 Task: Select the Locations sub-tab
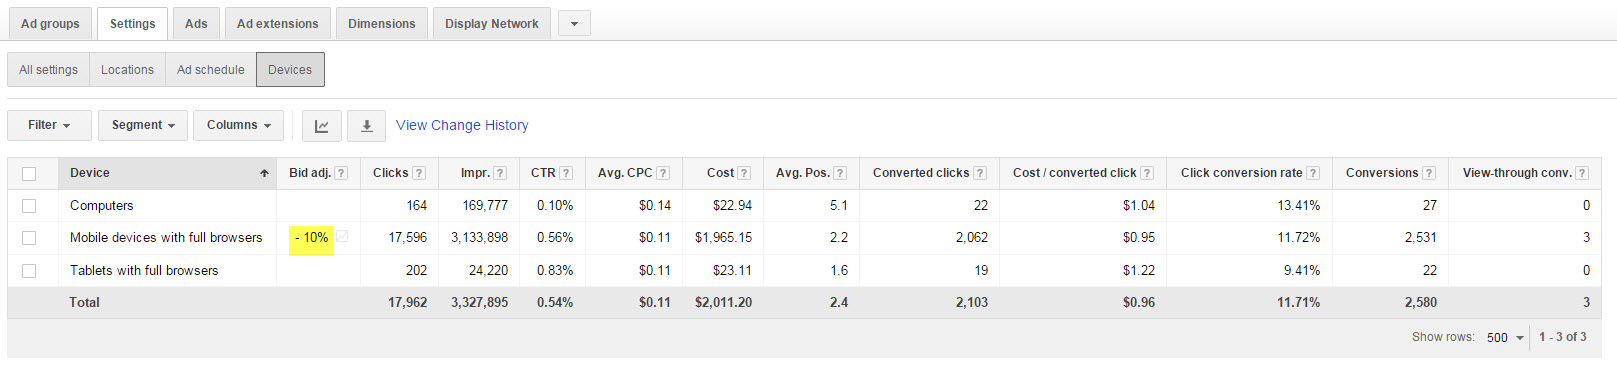coord(127,70)
